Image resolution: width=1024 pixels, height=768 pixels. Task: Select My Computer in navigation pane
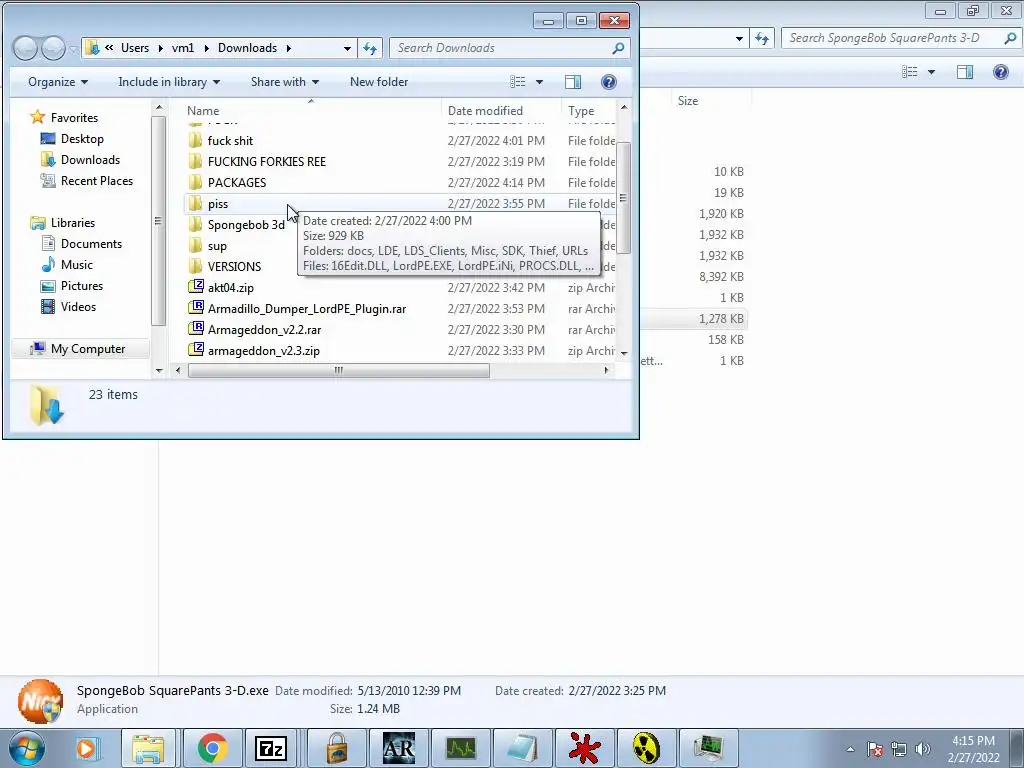click(x=88, y=349)
